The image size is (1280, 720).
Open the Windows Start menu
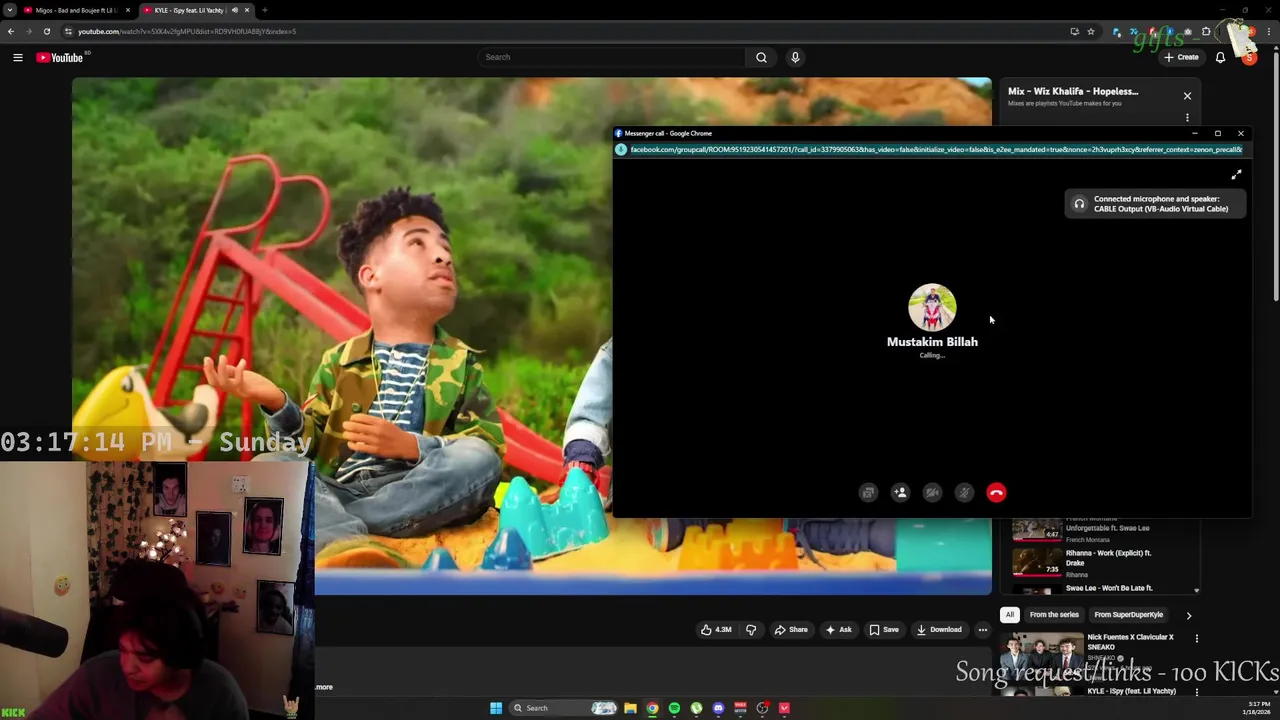[x=496, y=708]
